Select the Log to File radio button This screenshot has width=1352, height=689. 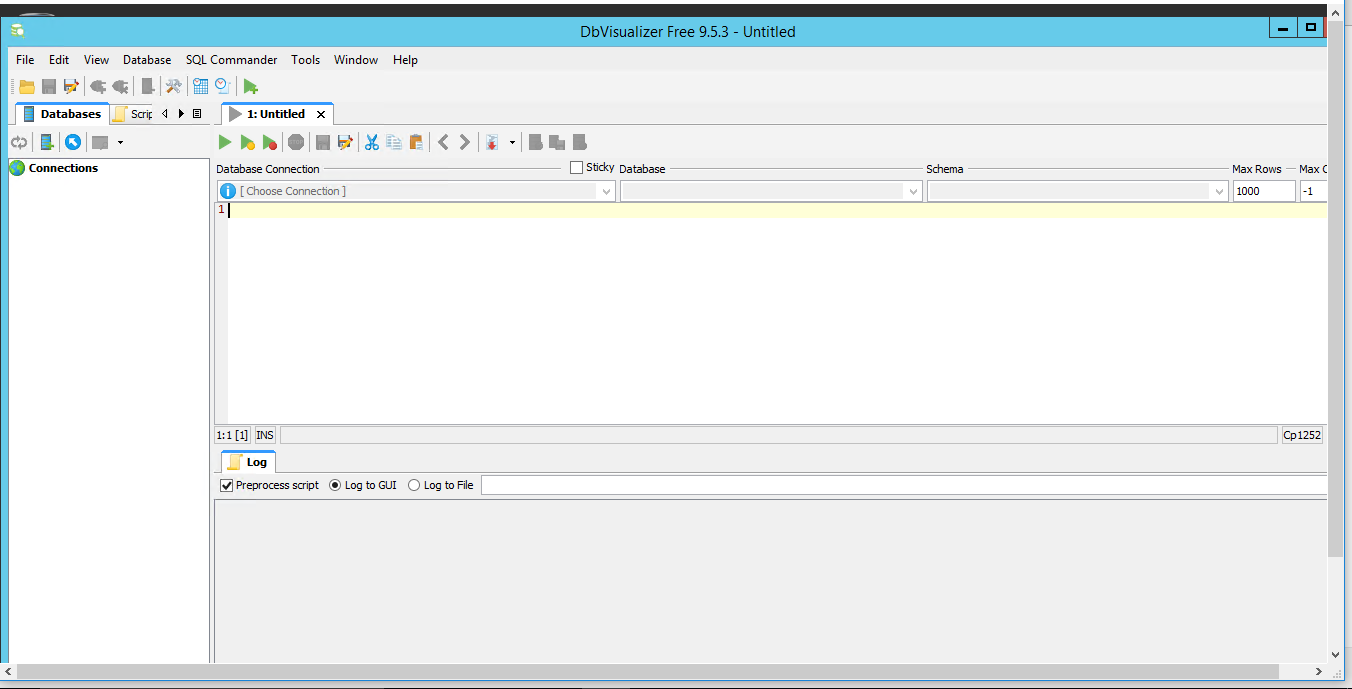click(x=414, y=486)
